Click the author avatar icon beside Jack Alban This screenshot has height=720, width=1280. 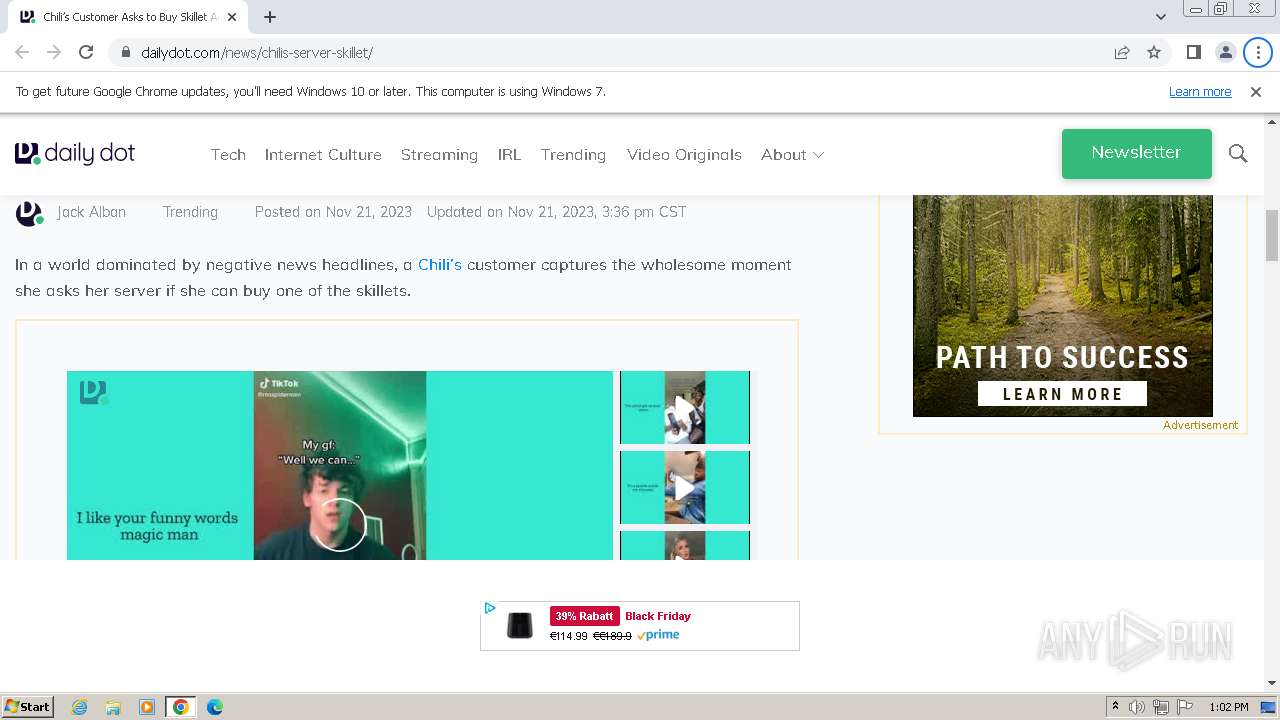pyautogui.click(x=29, y=213)
